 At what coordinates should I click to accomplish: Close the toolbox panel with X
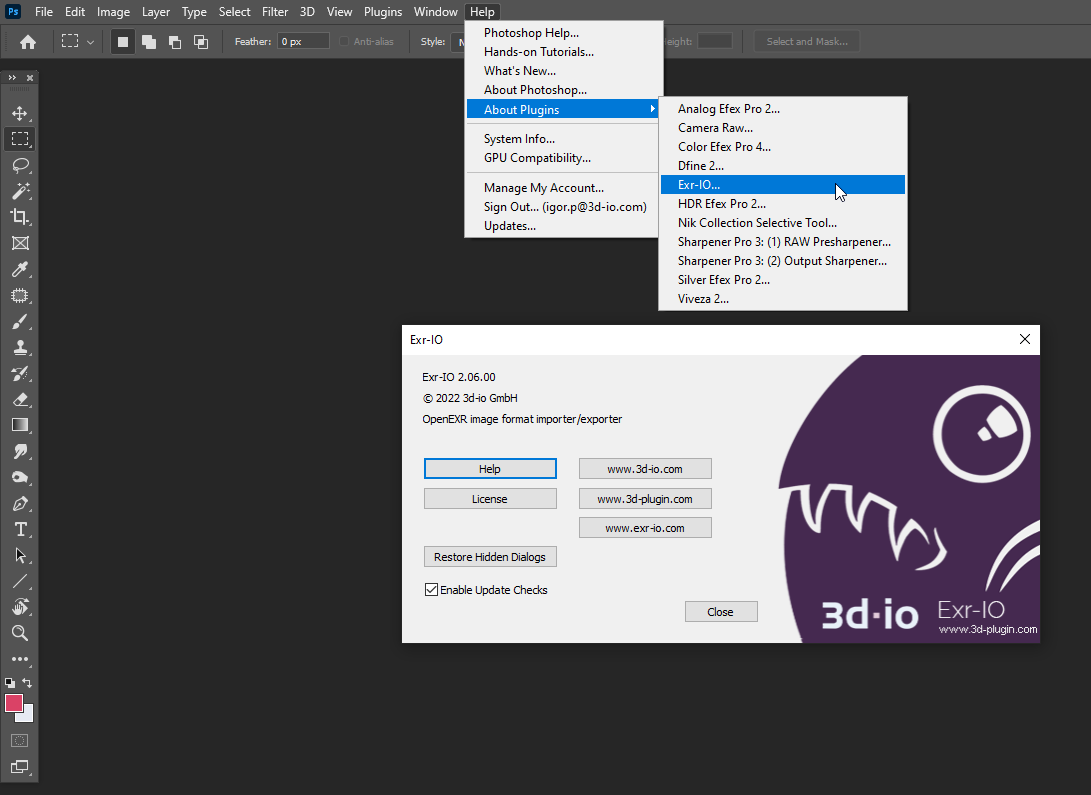pos(30,78)
